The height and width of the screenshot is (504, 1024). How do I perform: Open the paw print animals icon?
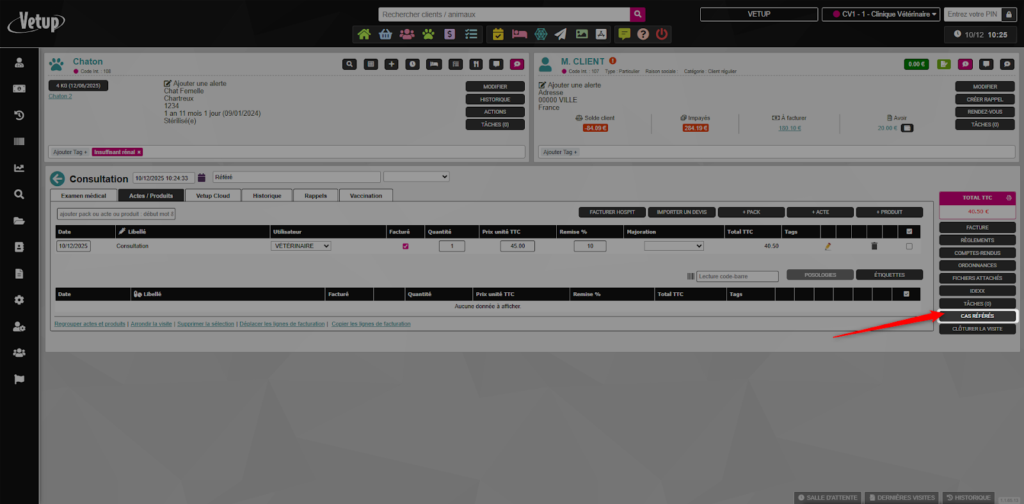428,34
